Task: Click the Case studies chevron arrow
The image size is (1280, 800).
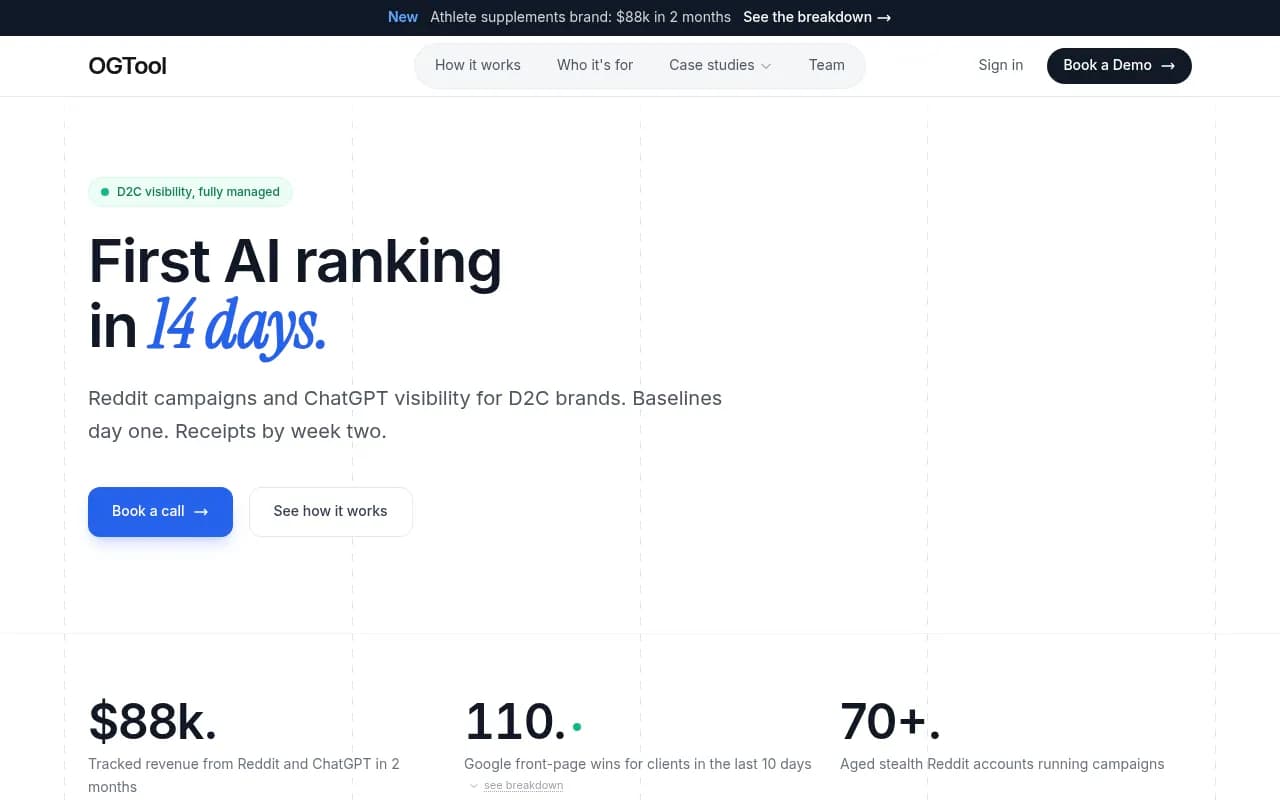Action: (x=766, y=66)
